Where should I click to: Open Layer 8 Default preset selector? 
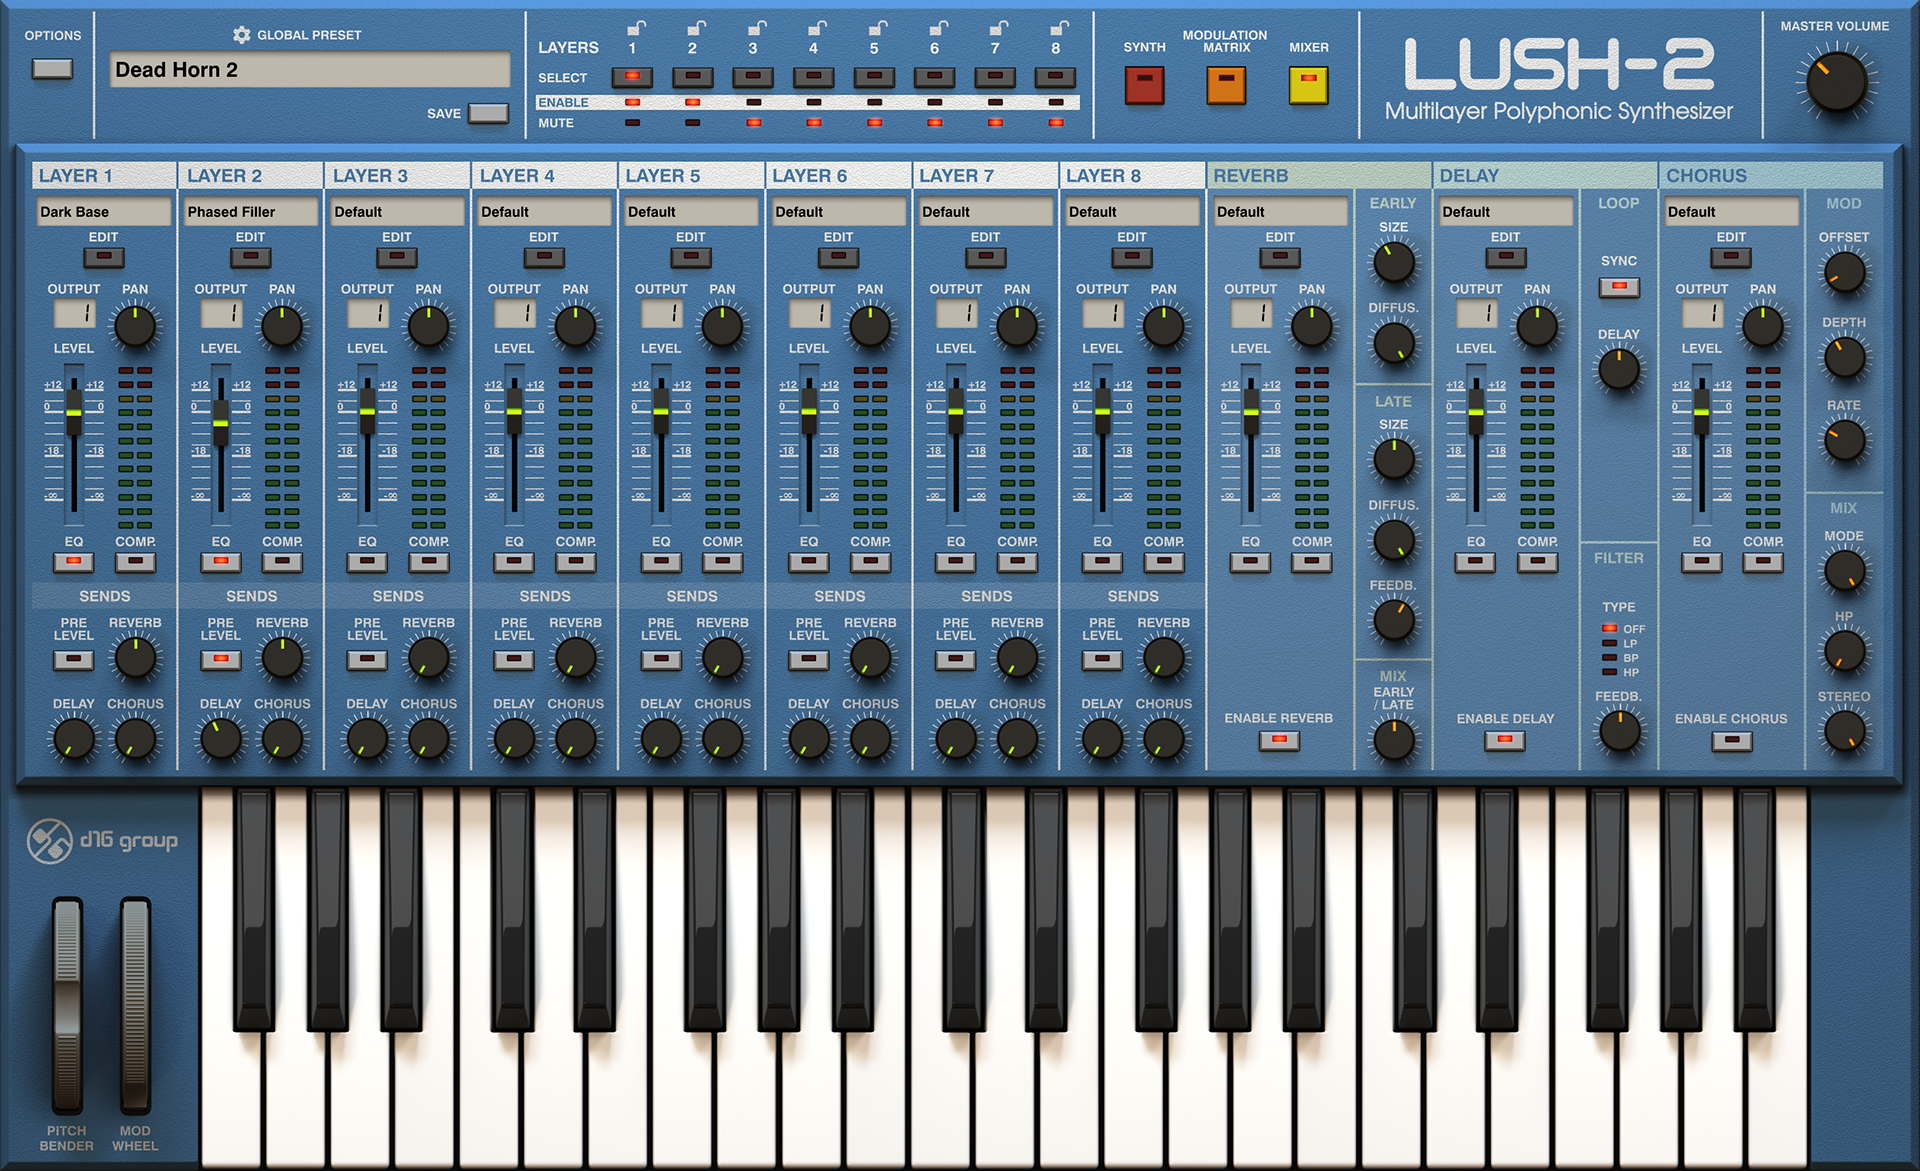point(1132,212)
